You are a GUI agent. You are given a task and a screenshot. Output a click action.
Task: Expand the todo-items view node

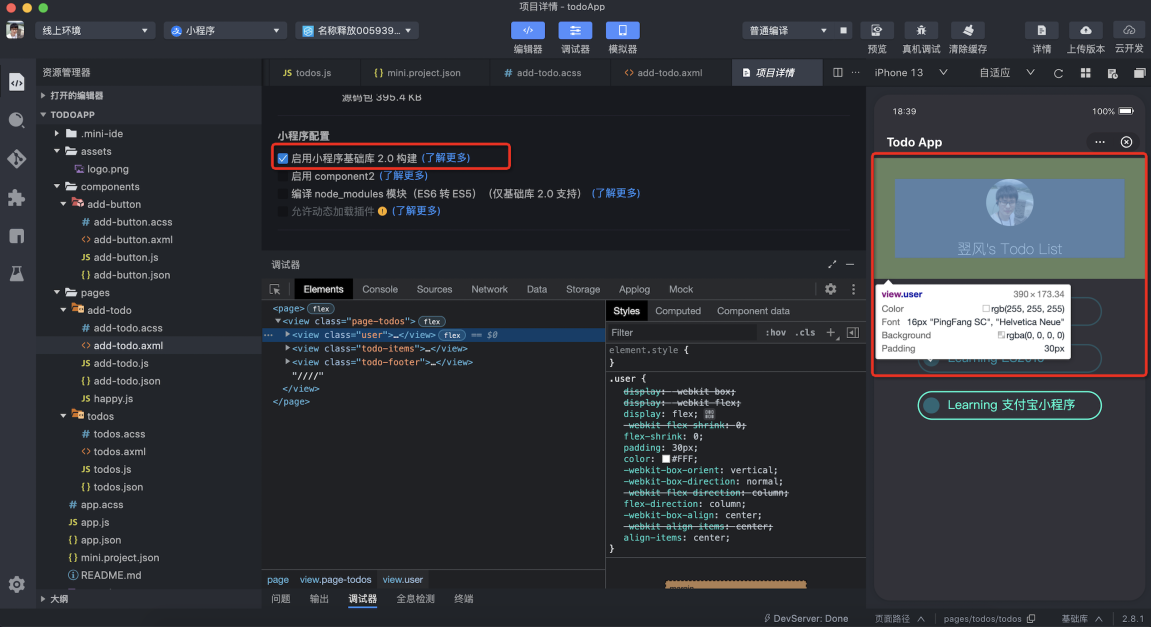(x=287, y=349)
